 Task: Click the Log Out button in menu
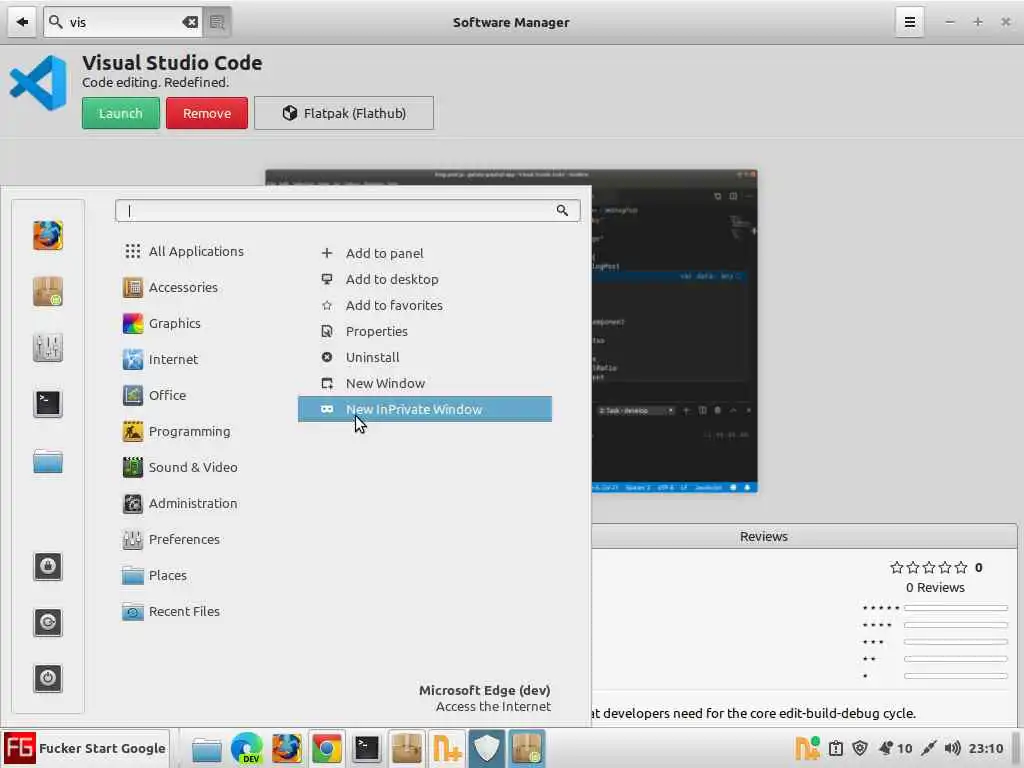pos(48,622)
